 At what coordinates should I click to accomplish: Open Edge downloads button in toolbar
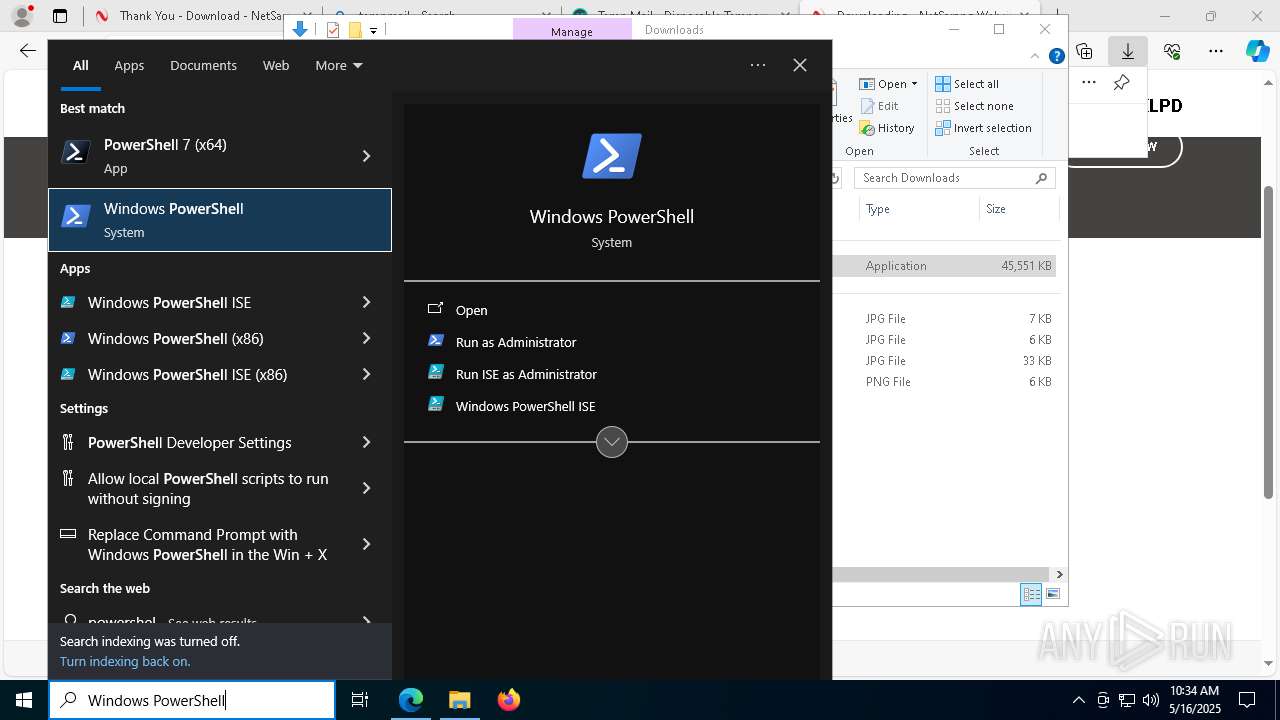click(1128, 51)
